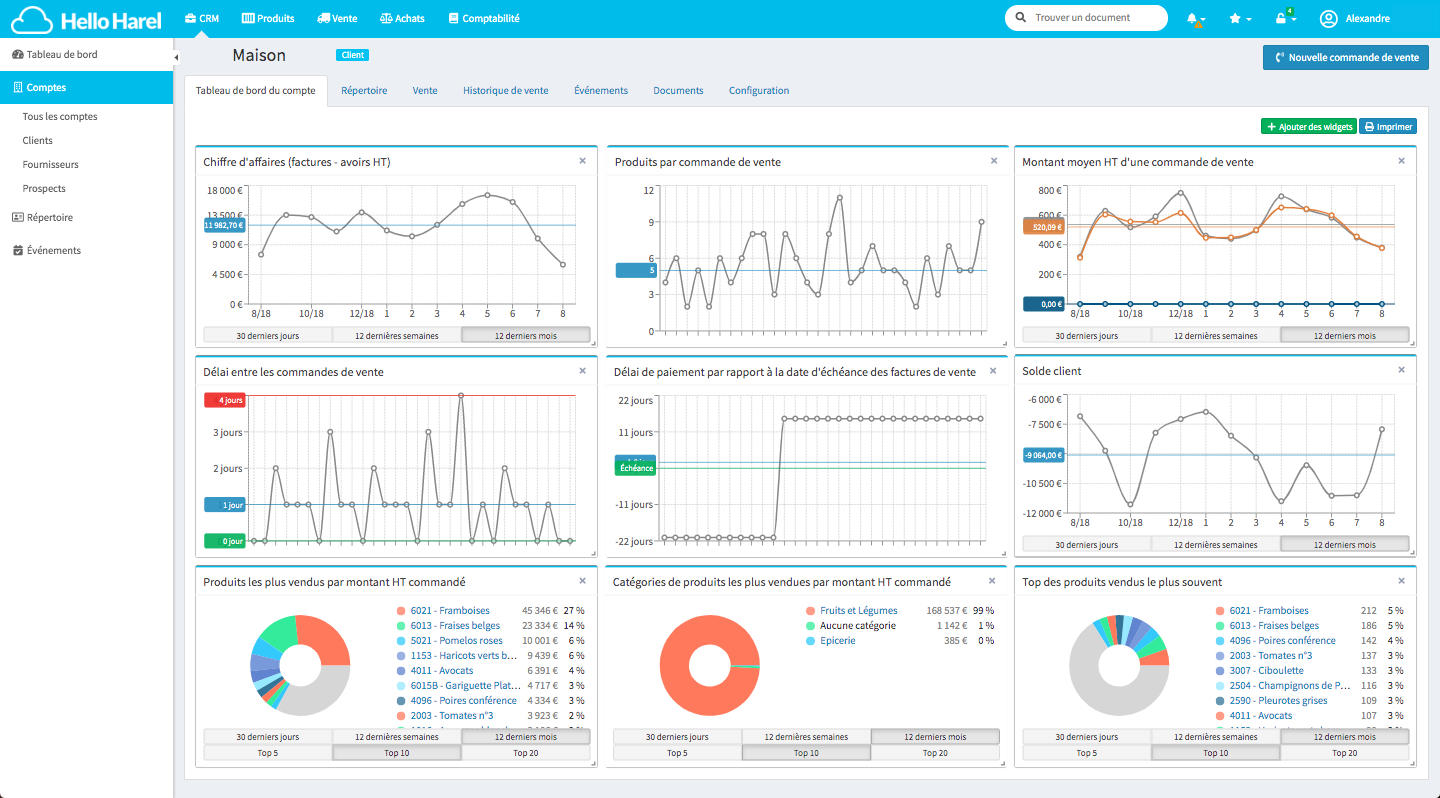Click the 3007 - Ciboulette legend entry
Screen dimensions: 1440x798
point(1267,671)
